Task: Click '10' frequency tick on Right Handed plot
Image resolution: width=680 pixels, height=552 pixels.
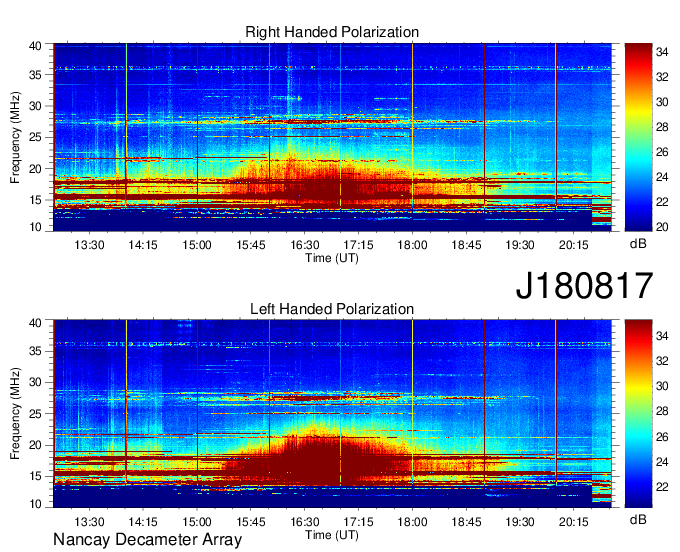Action: (36, 227)
